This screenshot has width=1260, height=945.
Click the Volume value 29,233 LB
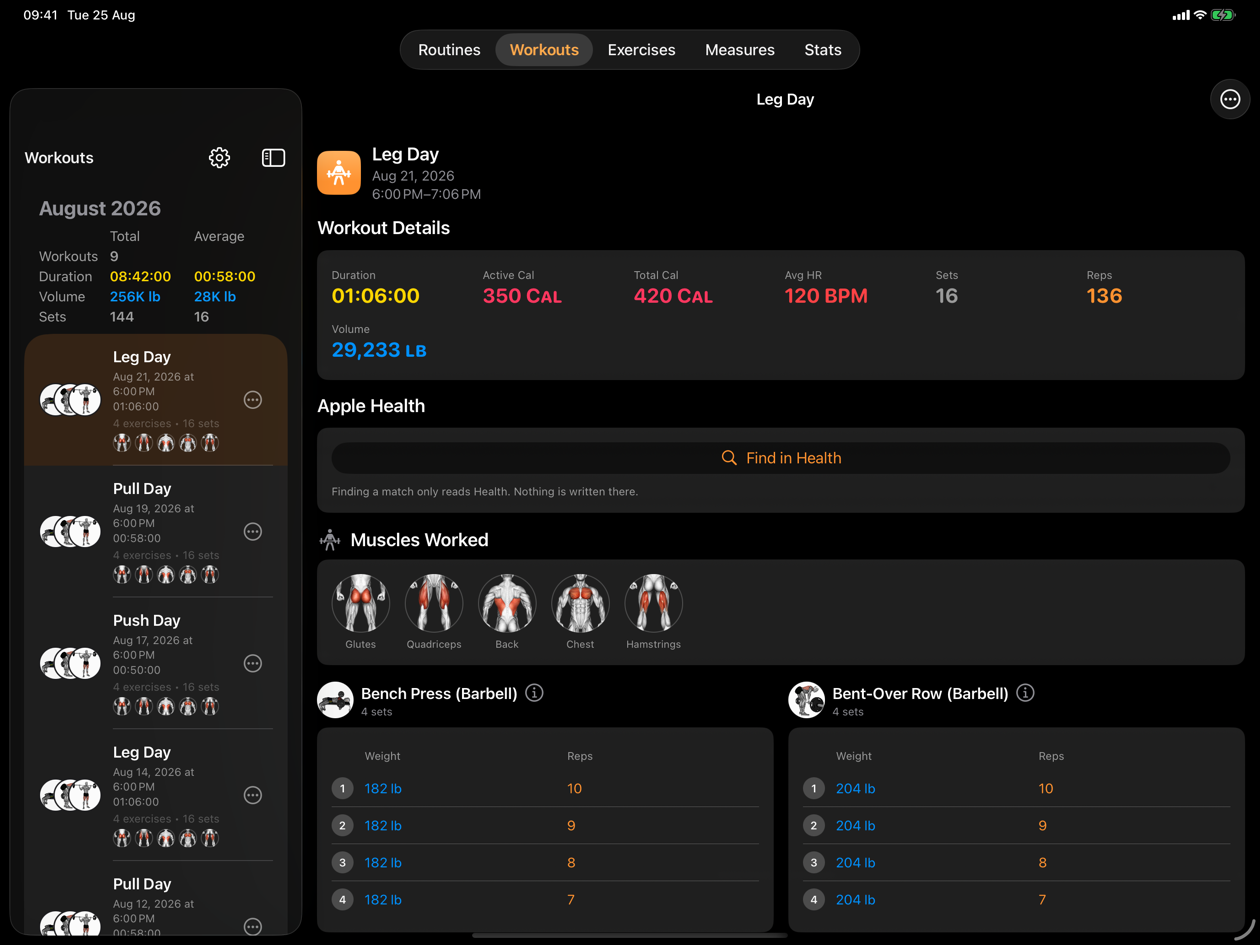(379, 350)
